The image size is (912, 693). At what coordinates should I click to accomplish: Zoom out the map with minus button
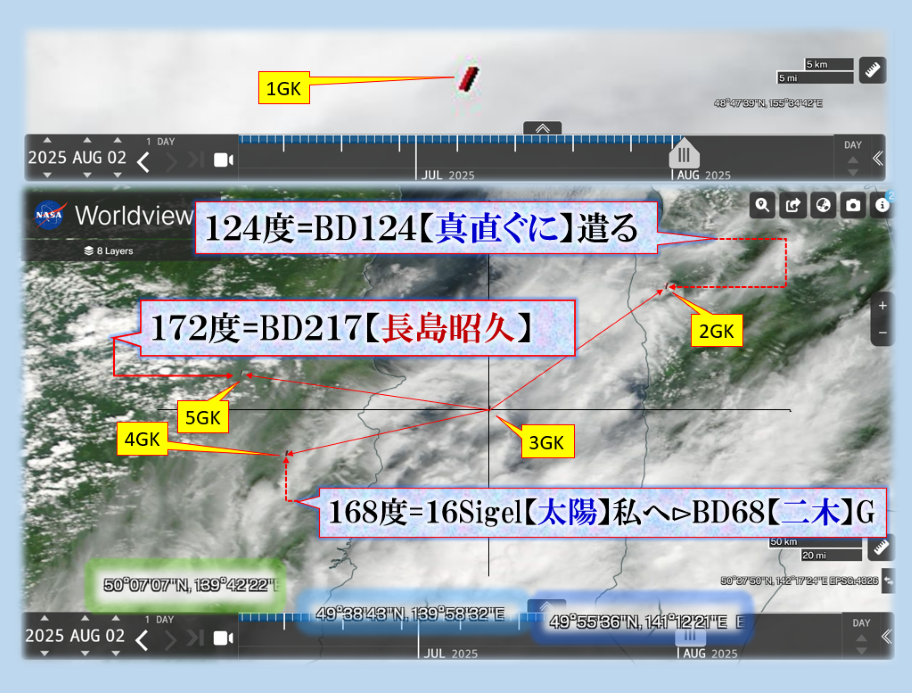882,332
